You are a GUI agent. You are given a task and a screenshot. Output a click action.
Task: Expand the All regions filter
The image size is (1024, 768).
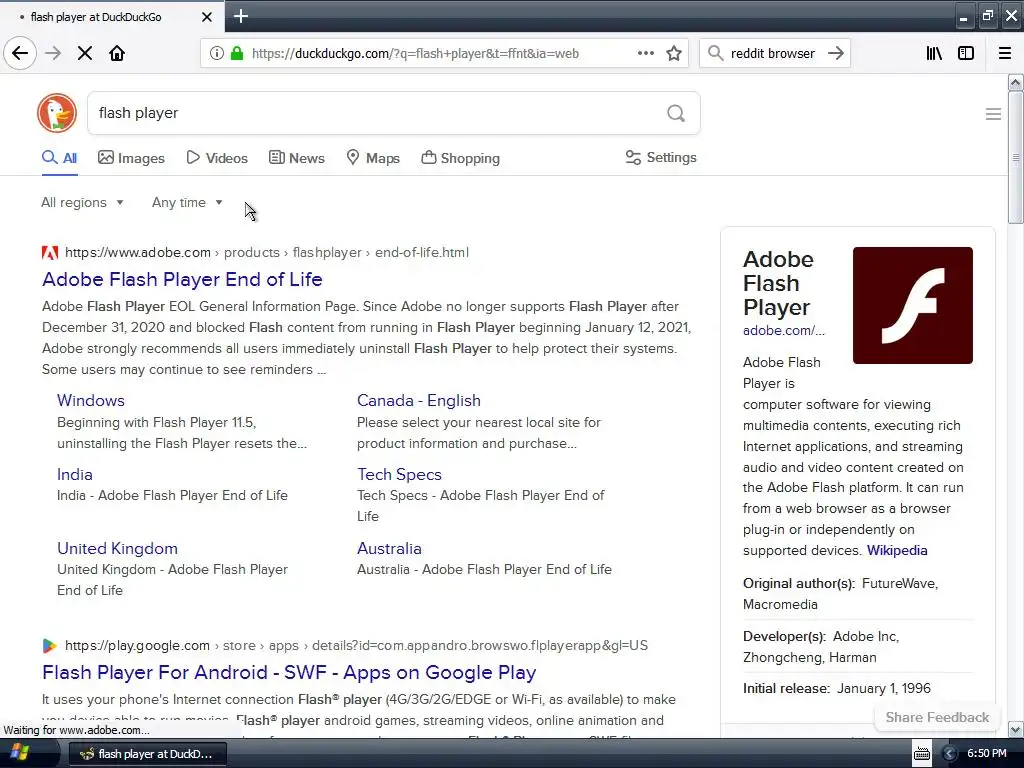pyautogui.click(x=82, y=202)
